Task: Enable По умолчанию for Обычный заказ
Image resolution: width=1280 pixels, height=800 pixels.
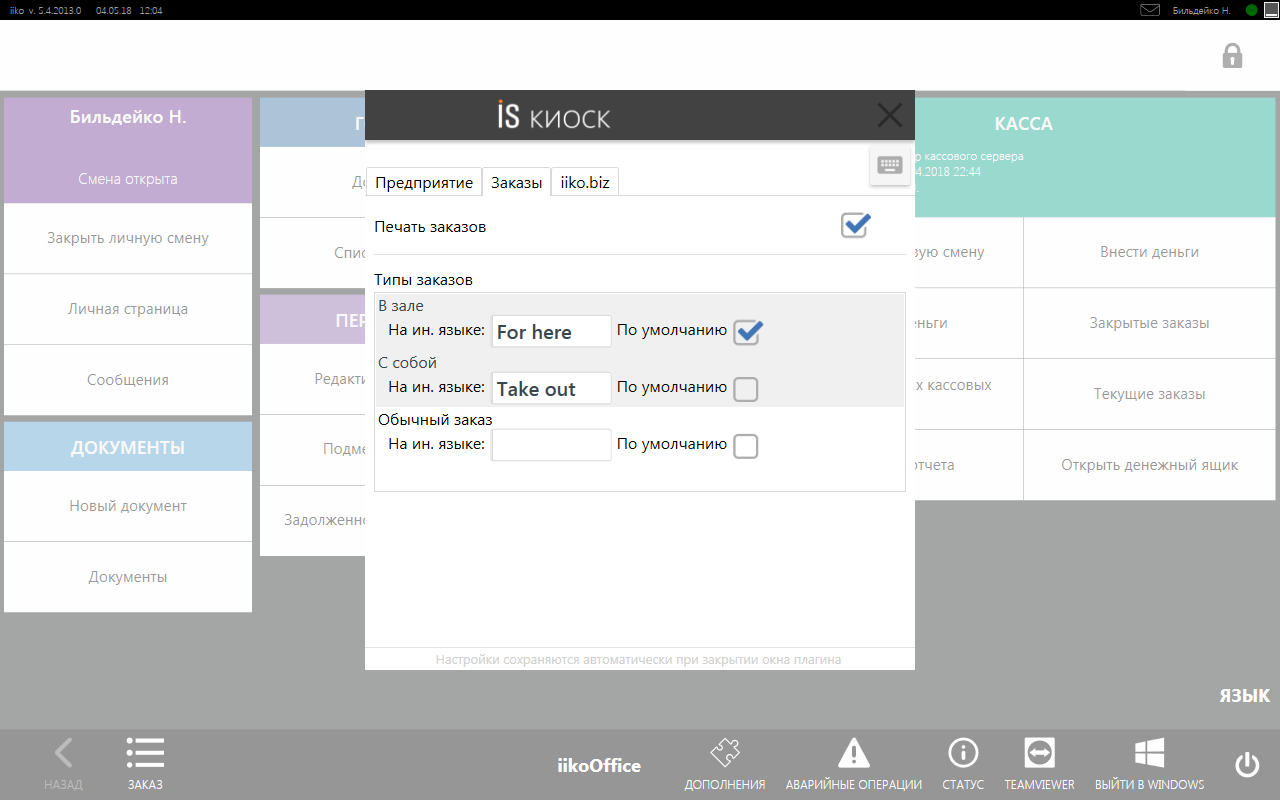Action: 746,446
